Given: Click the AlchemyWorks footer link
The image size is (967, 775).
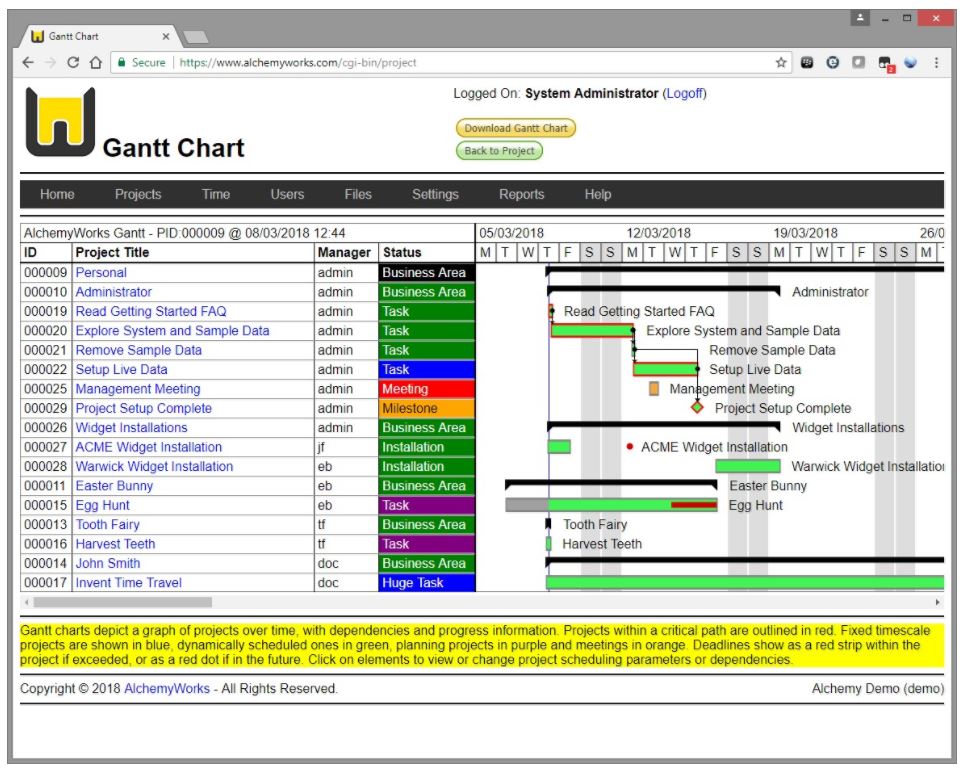Looking at the screenshot, I should pyautogui.click(x=167, y=689).
